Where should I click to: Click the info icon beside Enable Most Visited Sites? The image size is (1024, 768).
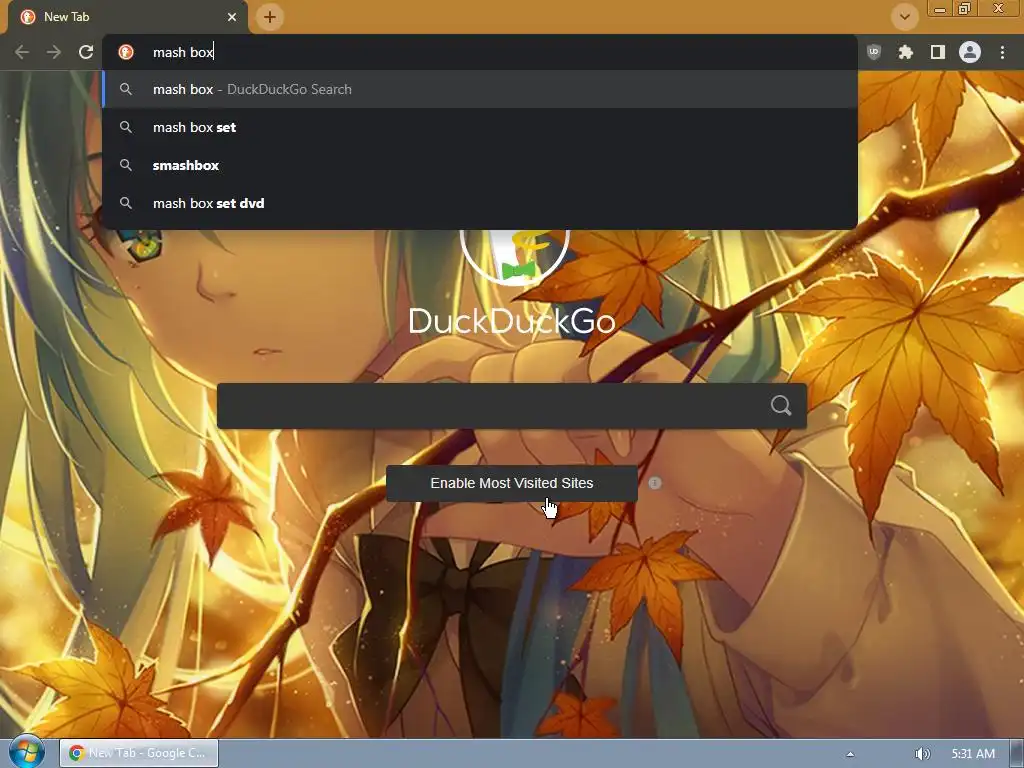pyautogui.click(x=655, y=483)
